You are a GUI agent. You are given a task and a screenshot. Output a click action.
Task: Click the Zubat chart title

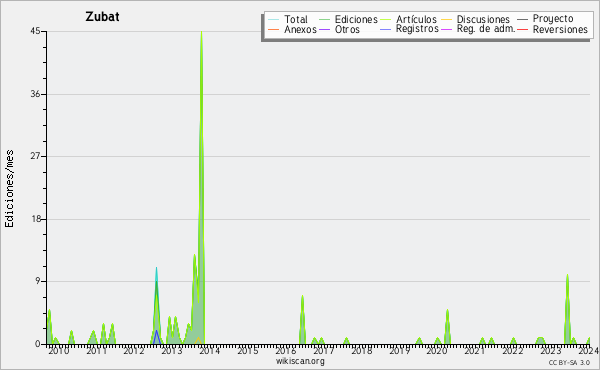coord(102,17)
